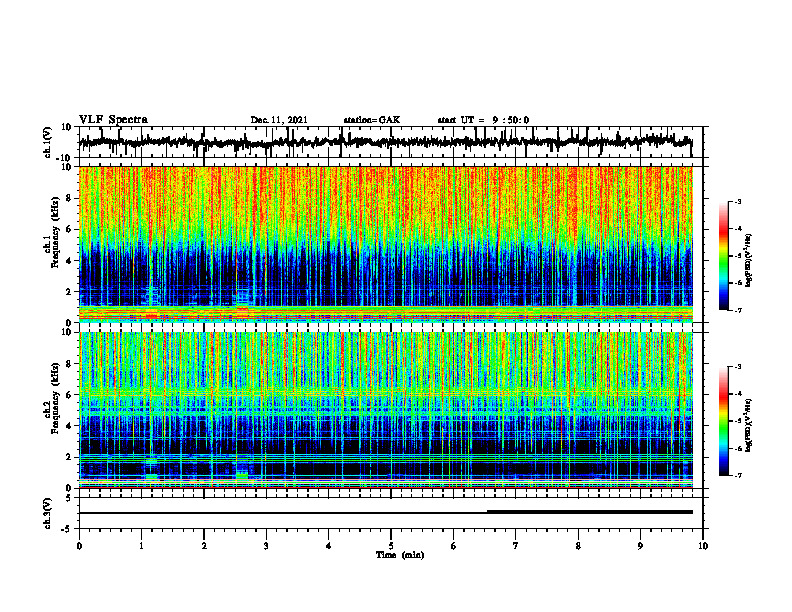Click the "4" kHz tick of ch.1 spectrogram

coord(71,261)
